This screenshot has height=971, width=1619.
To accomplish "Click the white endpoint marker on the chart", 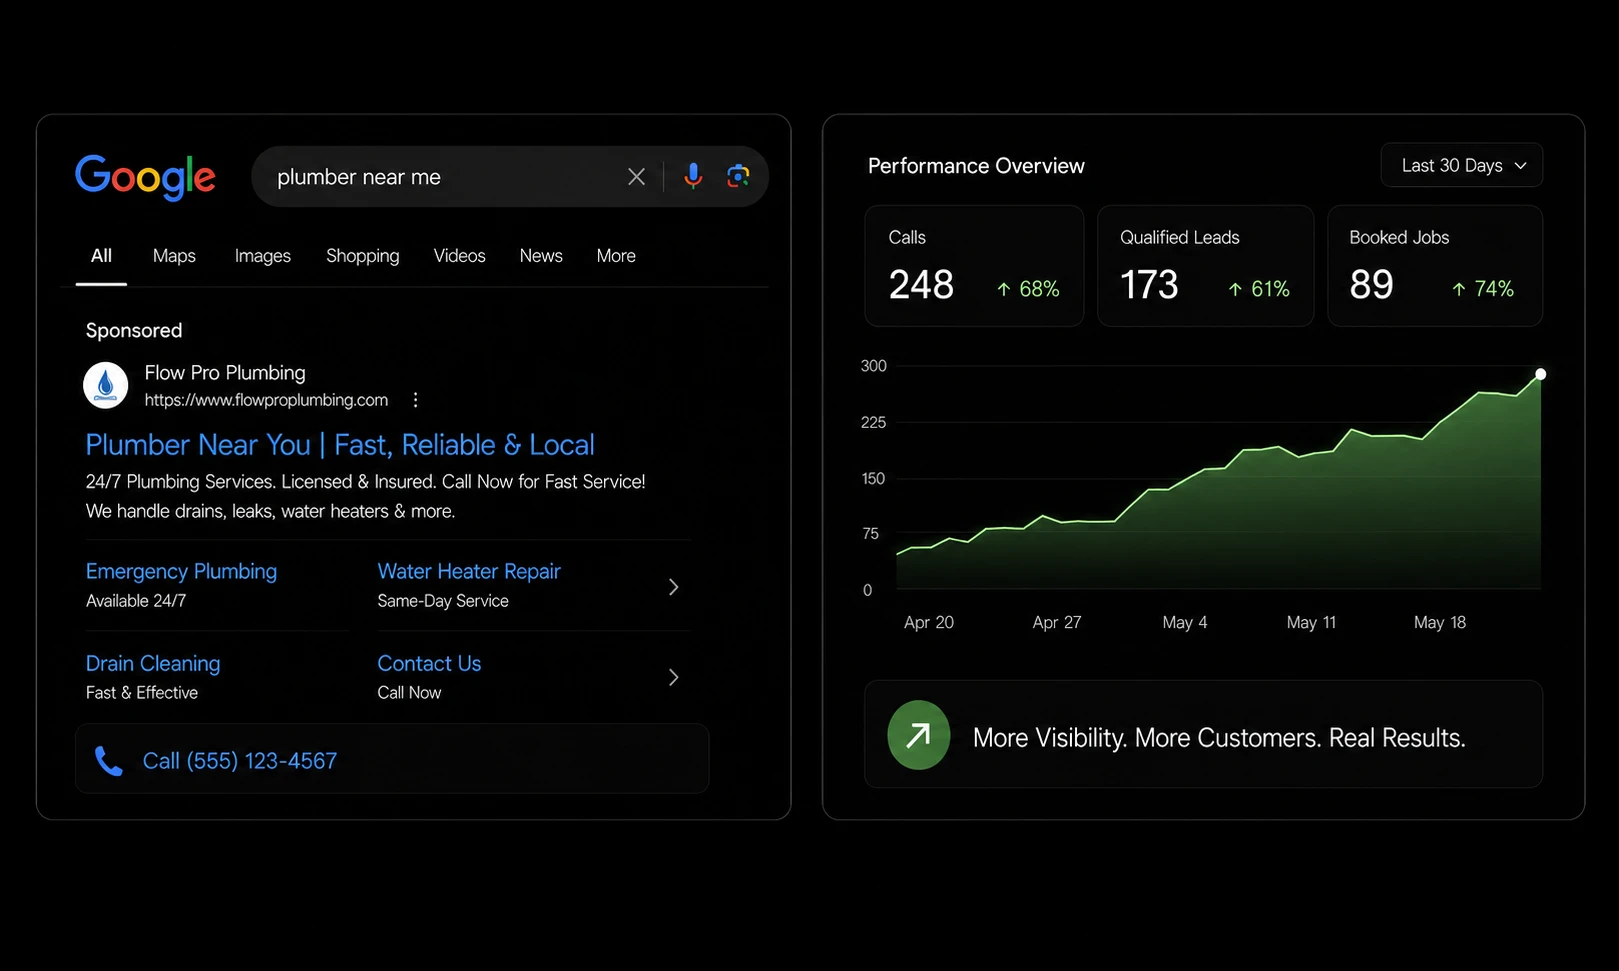I will pyautogui.click(x=1541, y=374).
